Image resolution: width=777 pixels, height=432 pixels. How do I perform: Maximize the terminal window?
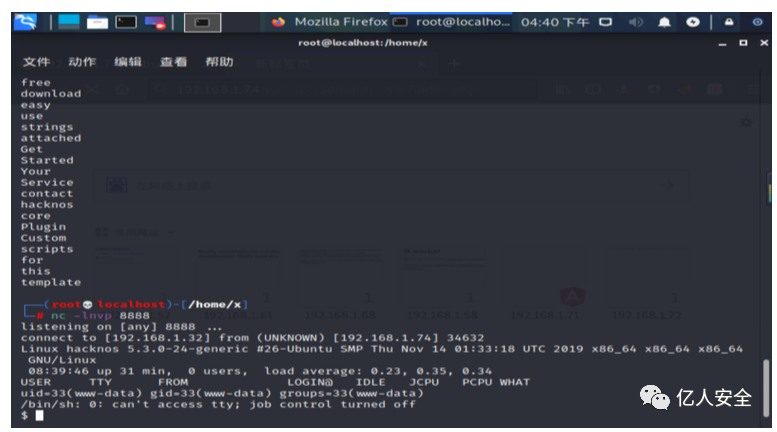click(743, 43)
